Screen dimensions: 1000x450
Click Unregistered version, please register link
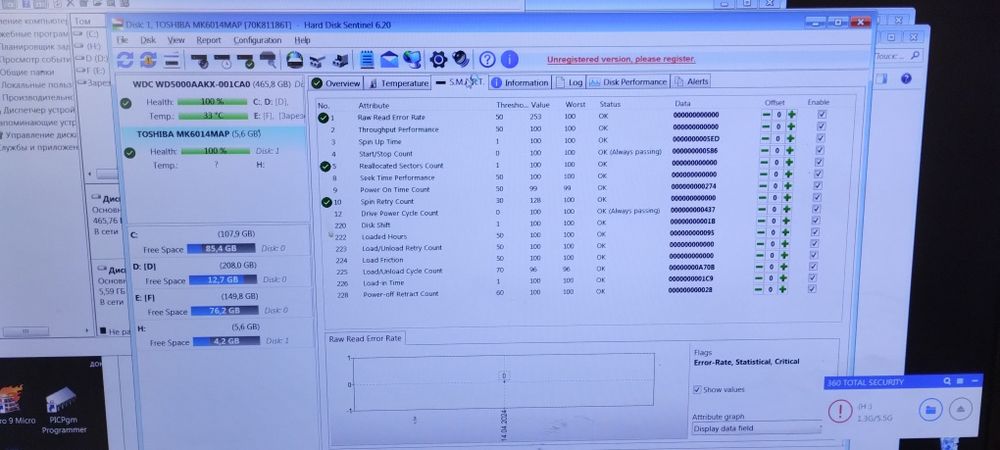621,59
